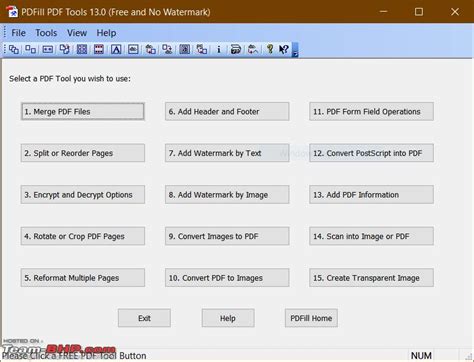Screen dimensions: 474x362
Task: Click the bottom Help button
Action: pos(228,318)
